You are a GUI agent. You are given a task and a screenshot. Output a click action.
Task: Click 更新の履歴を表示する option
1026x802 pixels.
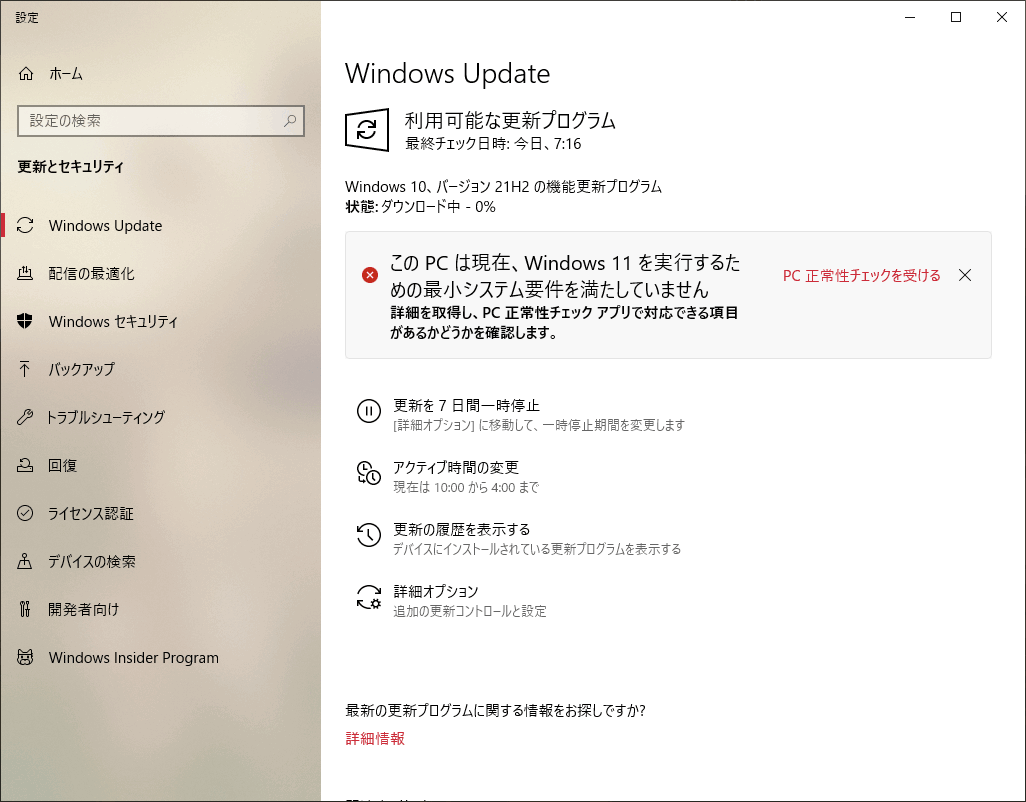[462, 529]
